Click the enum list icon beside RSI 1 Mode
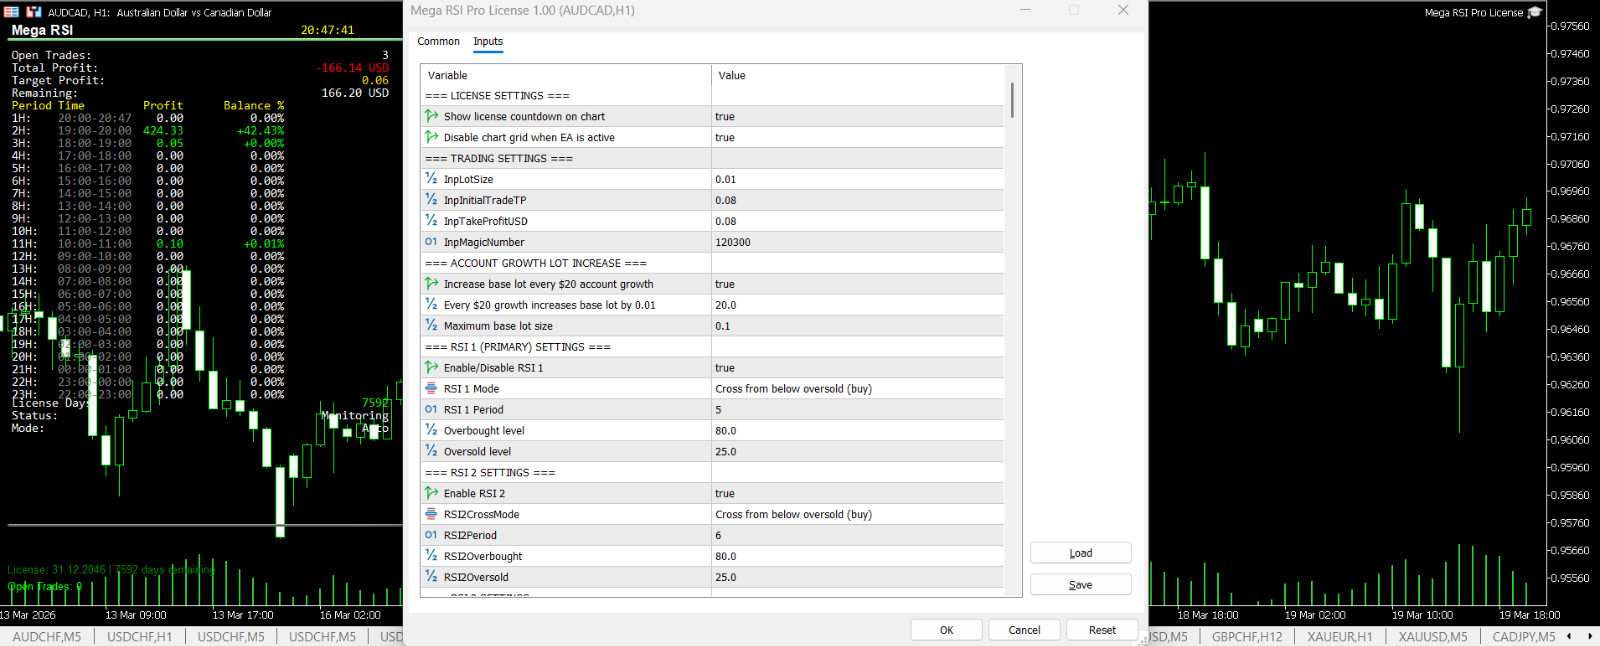 click(431, 389)
